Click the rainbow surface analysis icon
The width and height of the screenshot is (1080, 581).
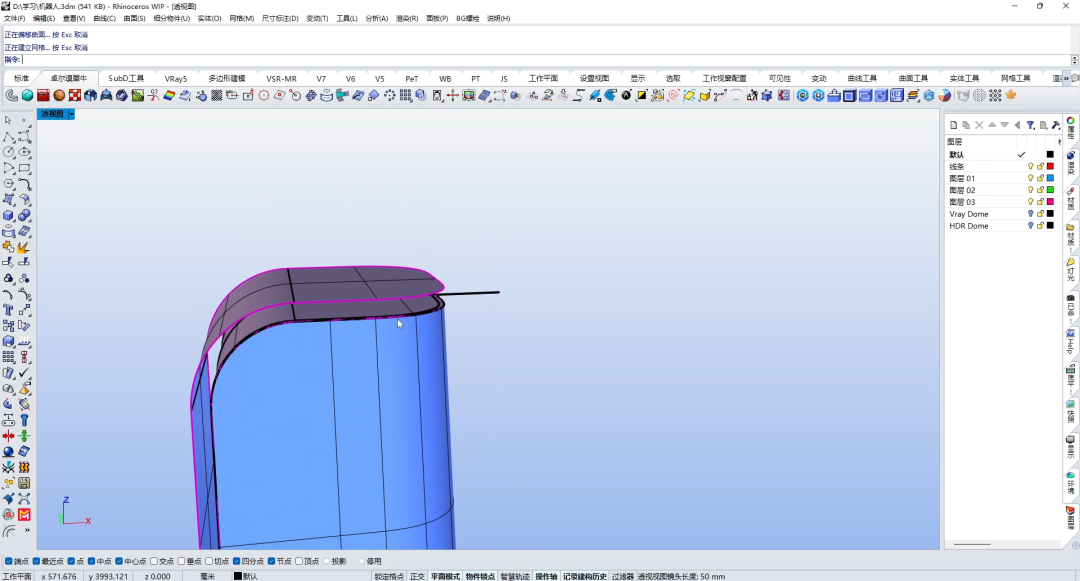(169, 96)
